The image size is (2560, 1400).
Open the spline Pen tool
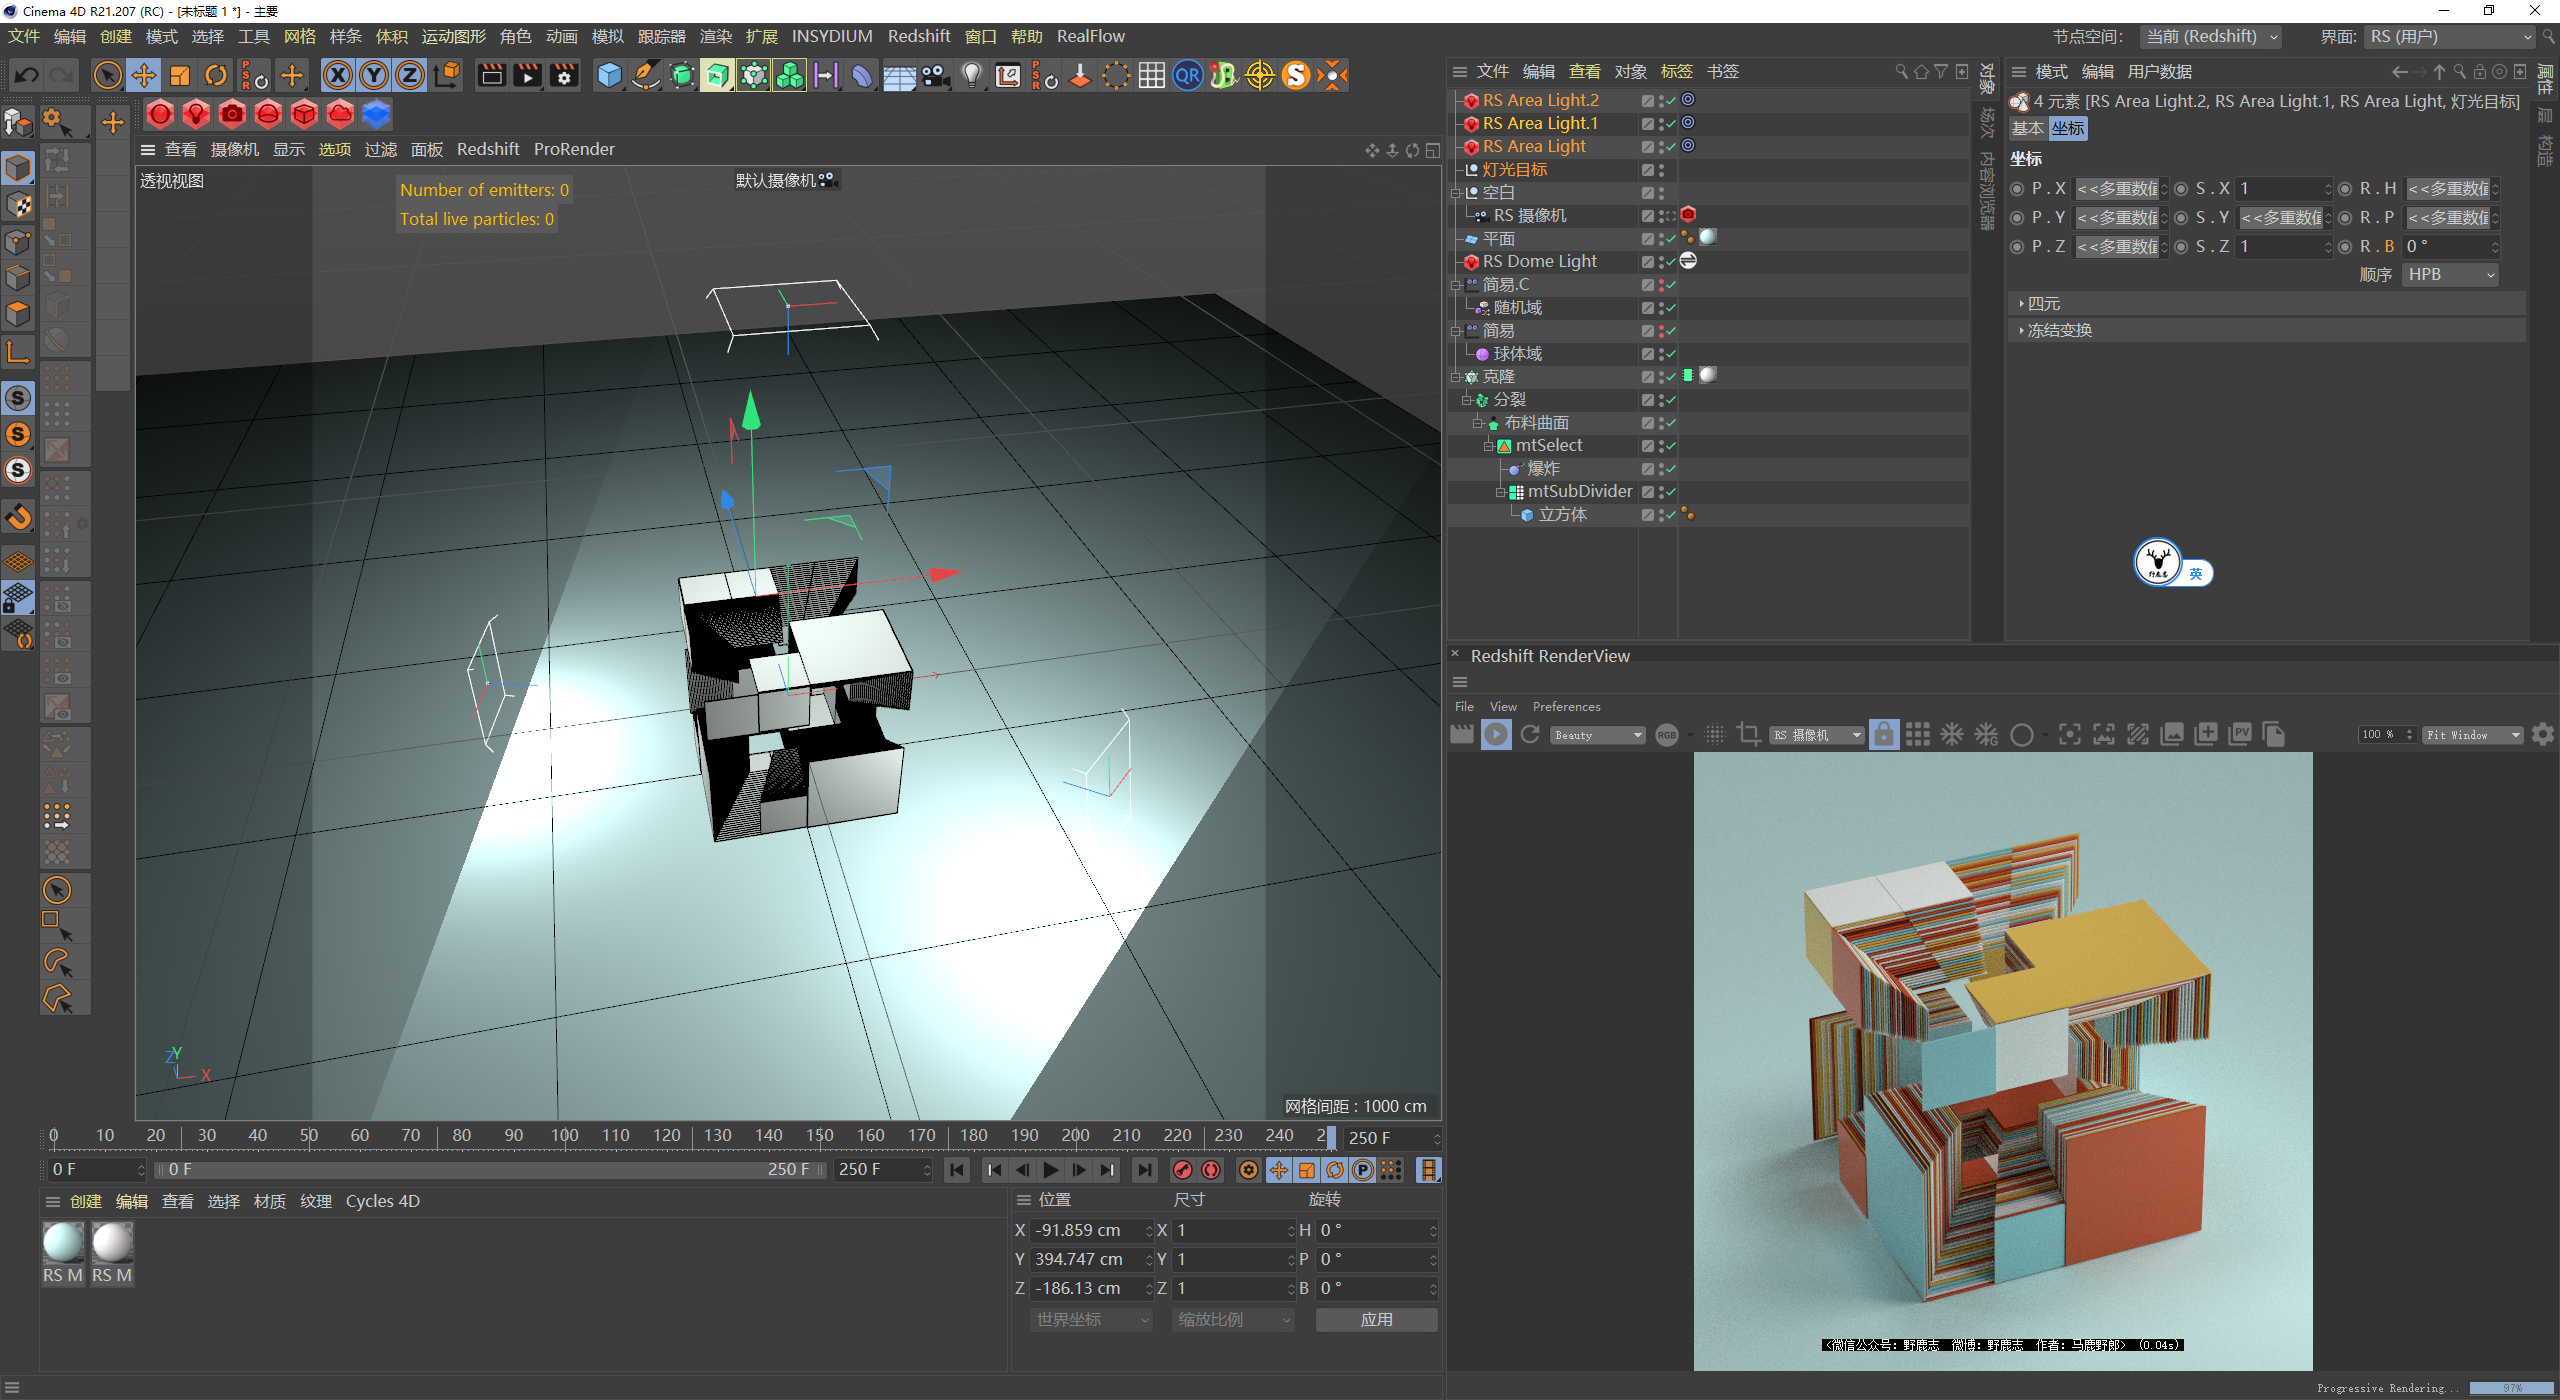(646, 76)
